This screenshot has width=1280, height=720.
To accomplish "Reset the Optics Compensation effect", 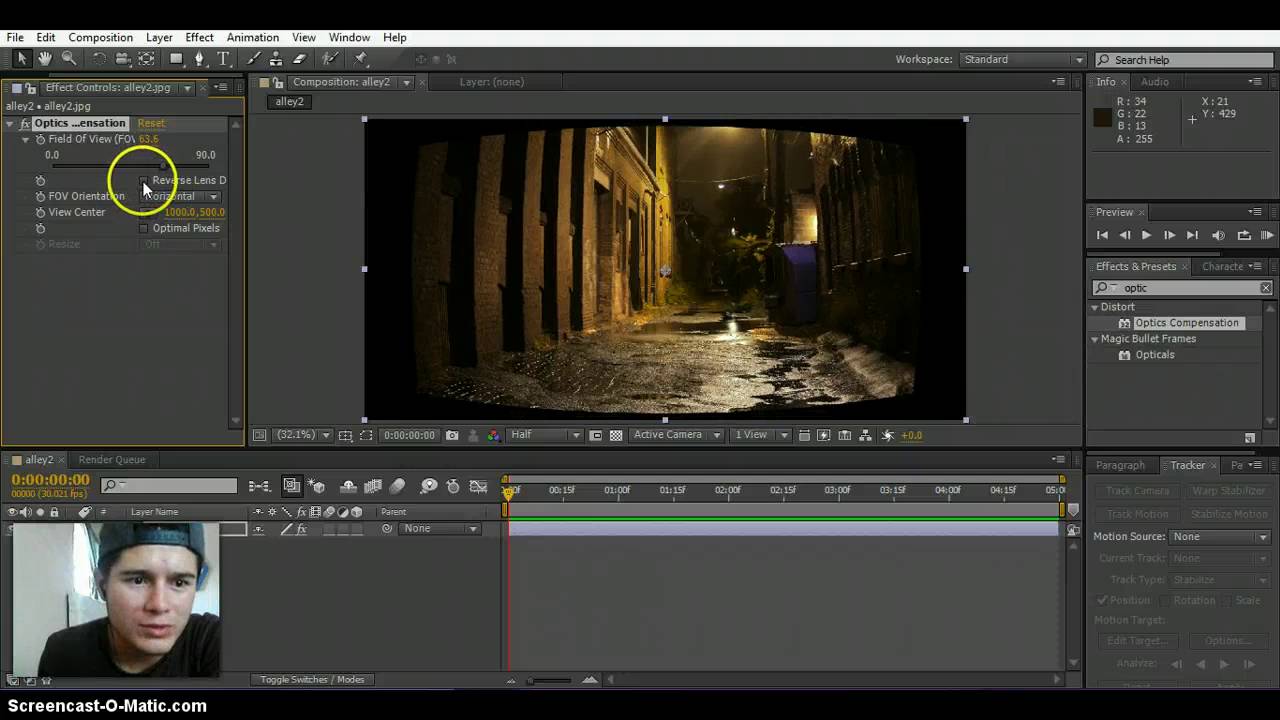I will click(151, 123).
